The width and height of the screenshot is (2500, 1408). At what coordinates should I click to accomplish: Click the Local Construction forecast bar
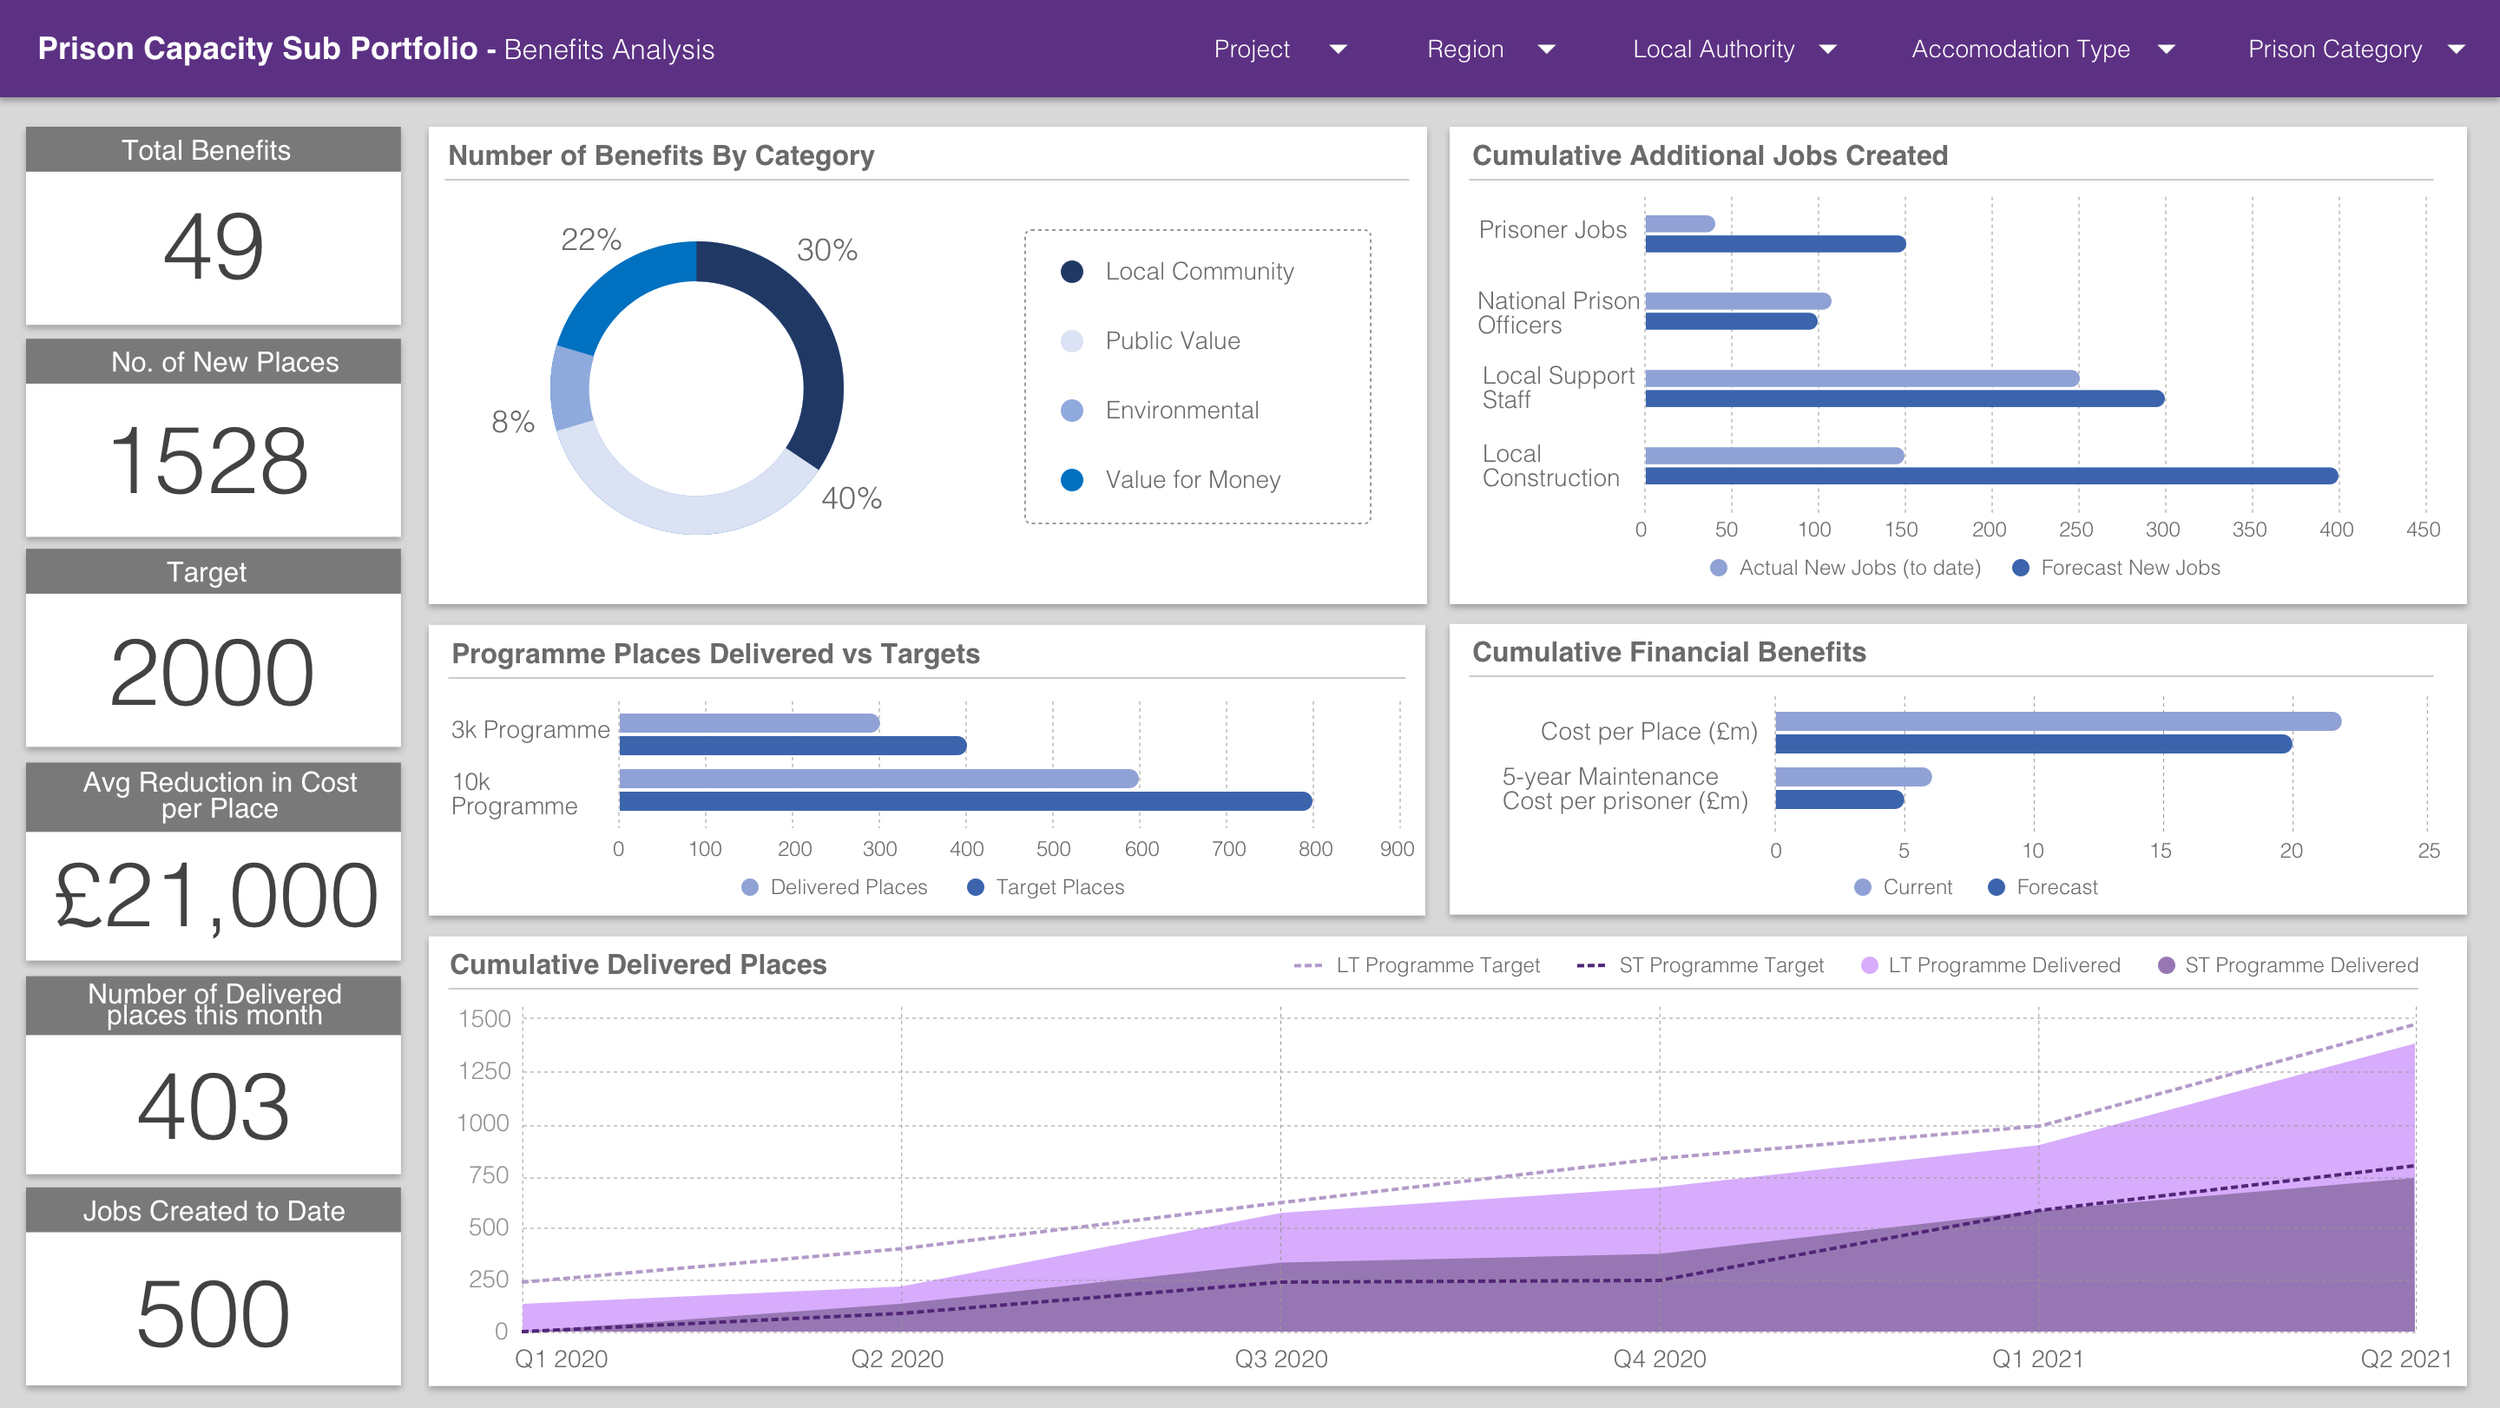tap(1990, 476)
